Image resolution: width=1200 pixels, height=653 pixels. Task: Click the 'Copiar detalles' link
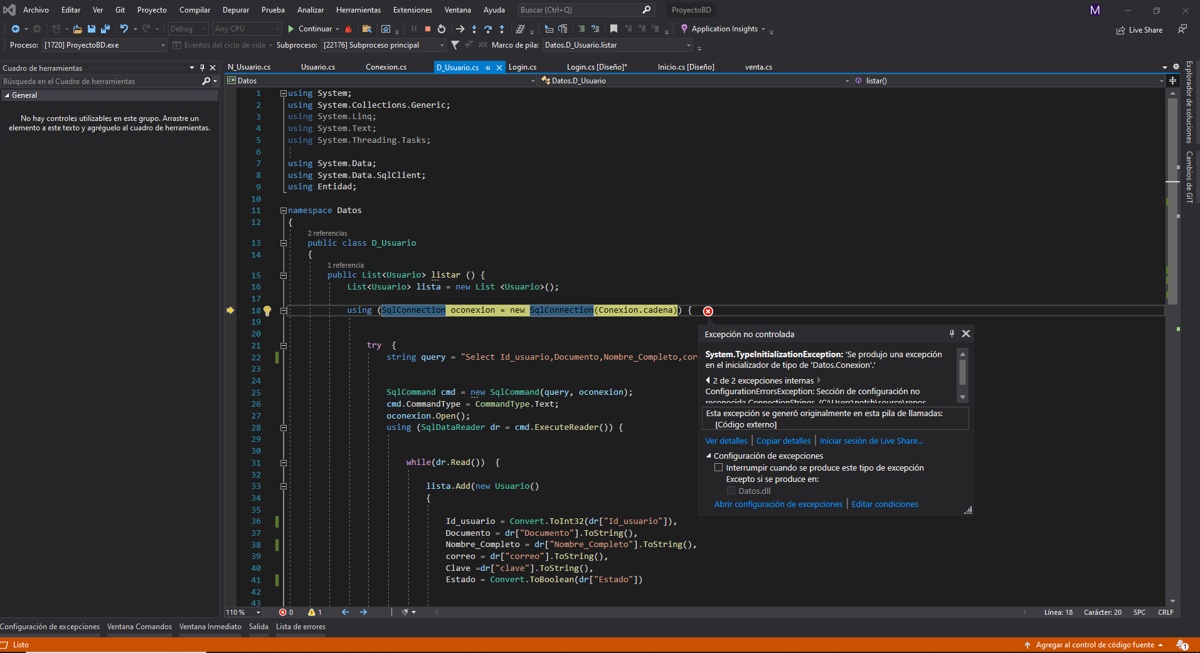pos(783,441)
